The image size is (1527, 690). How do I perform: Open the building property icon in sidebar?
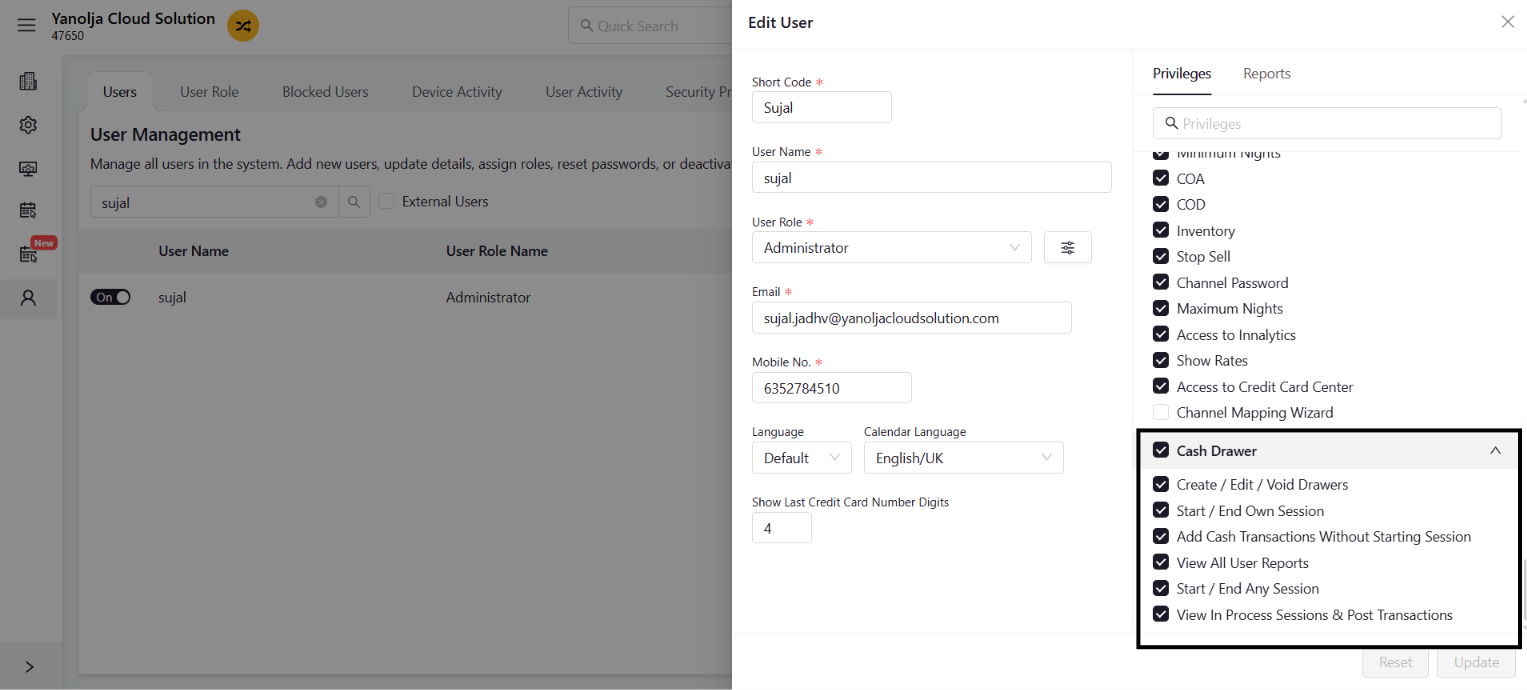pyautogui.click(x=28, y=82)
